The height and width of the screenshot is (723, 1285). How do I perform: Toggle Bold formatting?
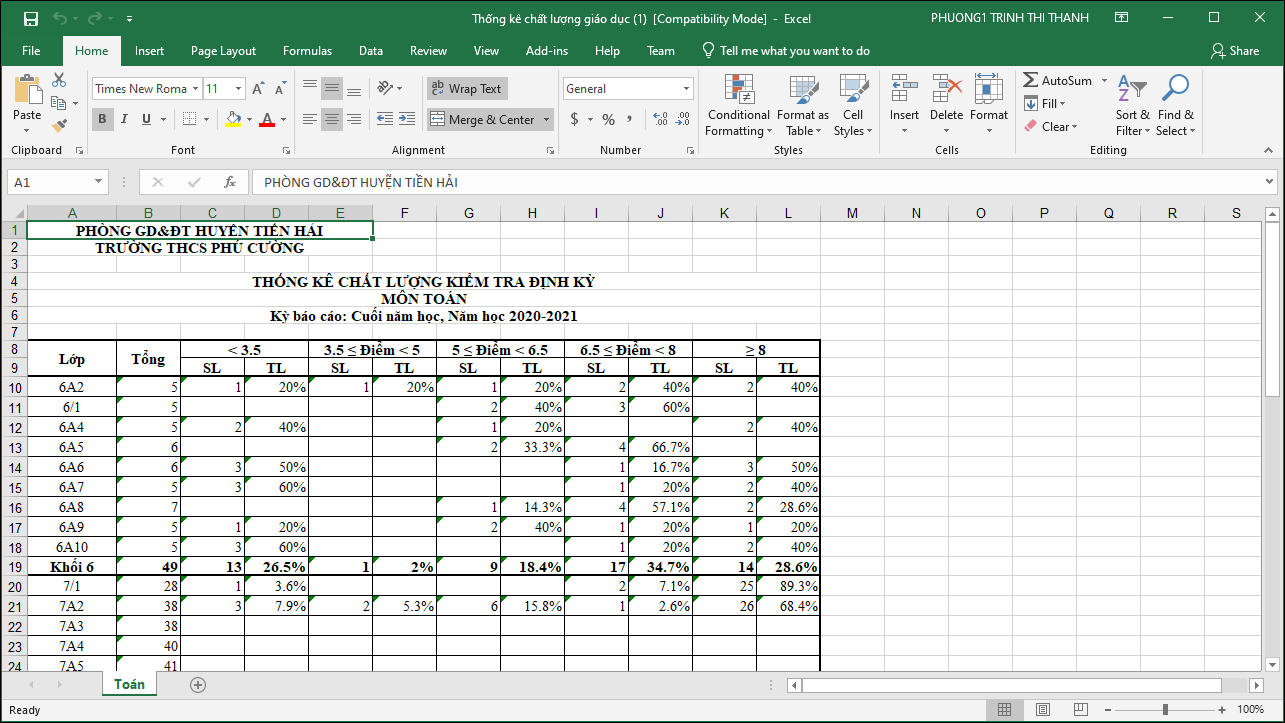tap(102, 119)
